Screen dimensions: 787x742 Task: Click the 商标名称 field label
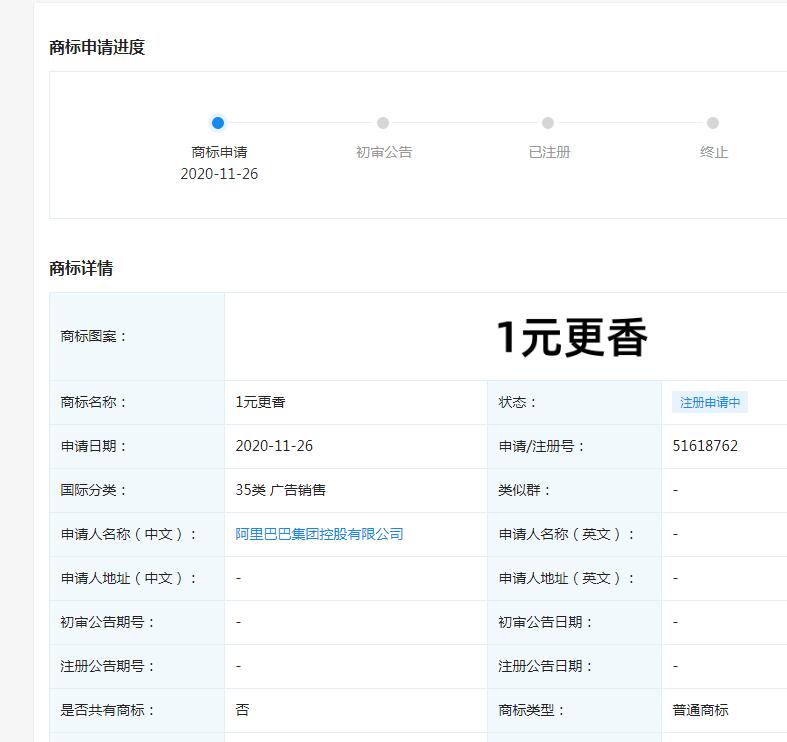pyautogui.click(x=93, y=402)
